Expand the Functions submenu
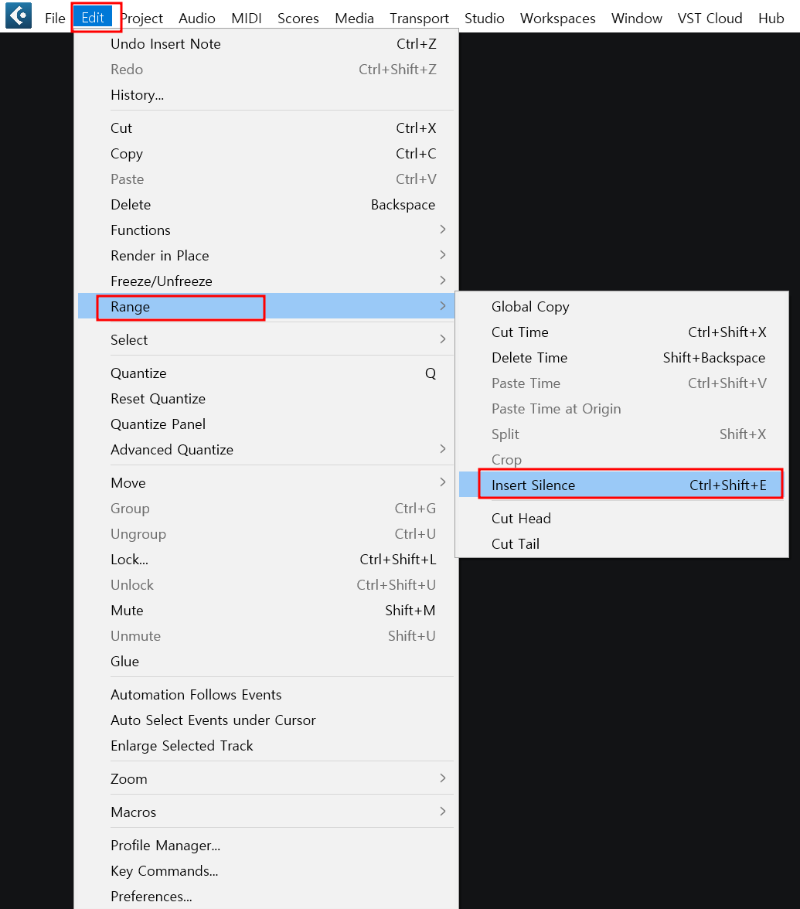The width and height of the screenshot is (800, 909). tap(267, 230)
